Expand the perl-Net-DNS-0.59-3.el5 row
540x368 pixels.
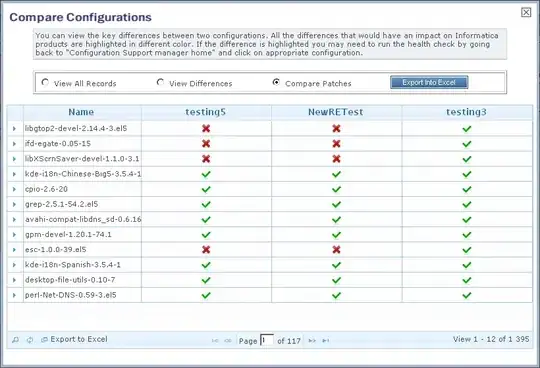point(14,295)
